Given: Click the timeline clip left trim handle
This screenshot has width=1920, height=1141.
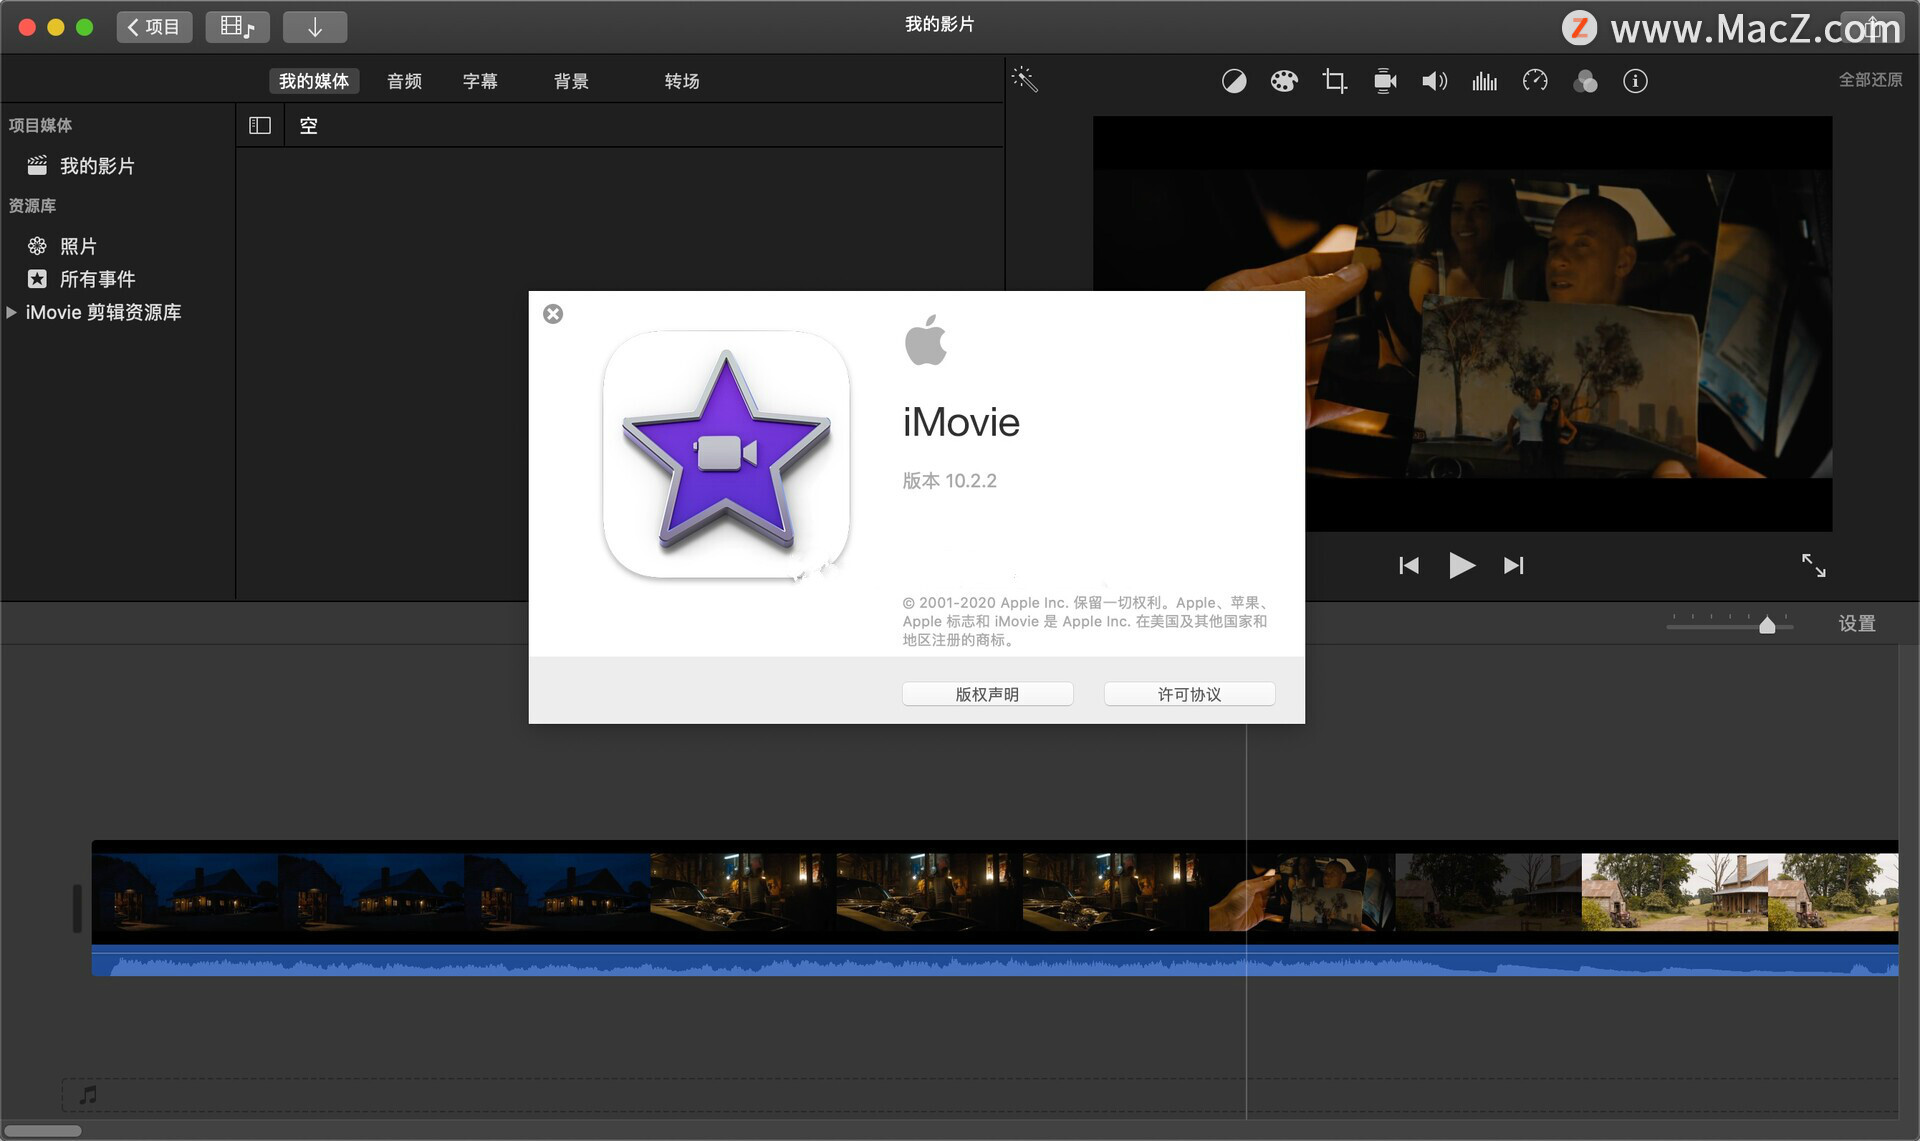Looking at the screenshot, I should (x=77, y=908).
